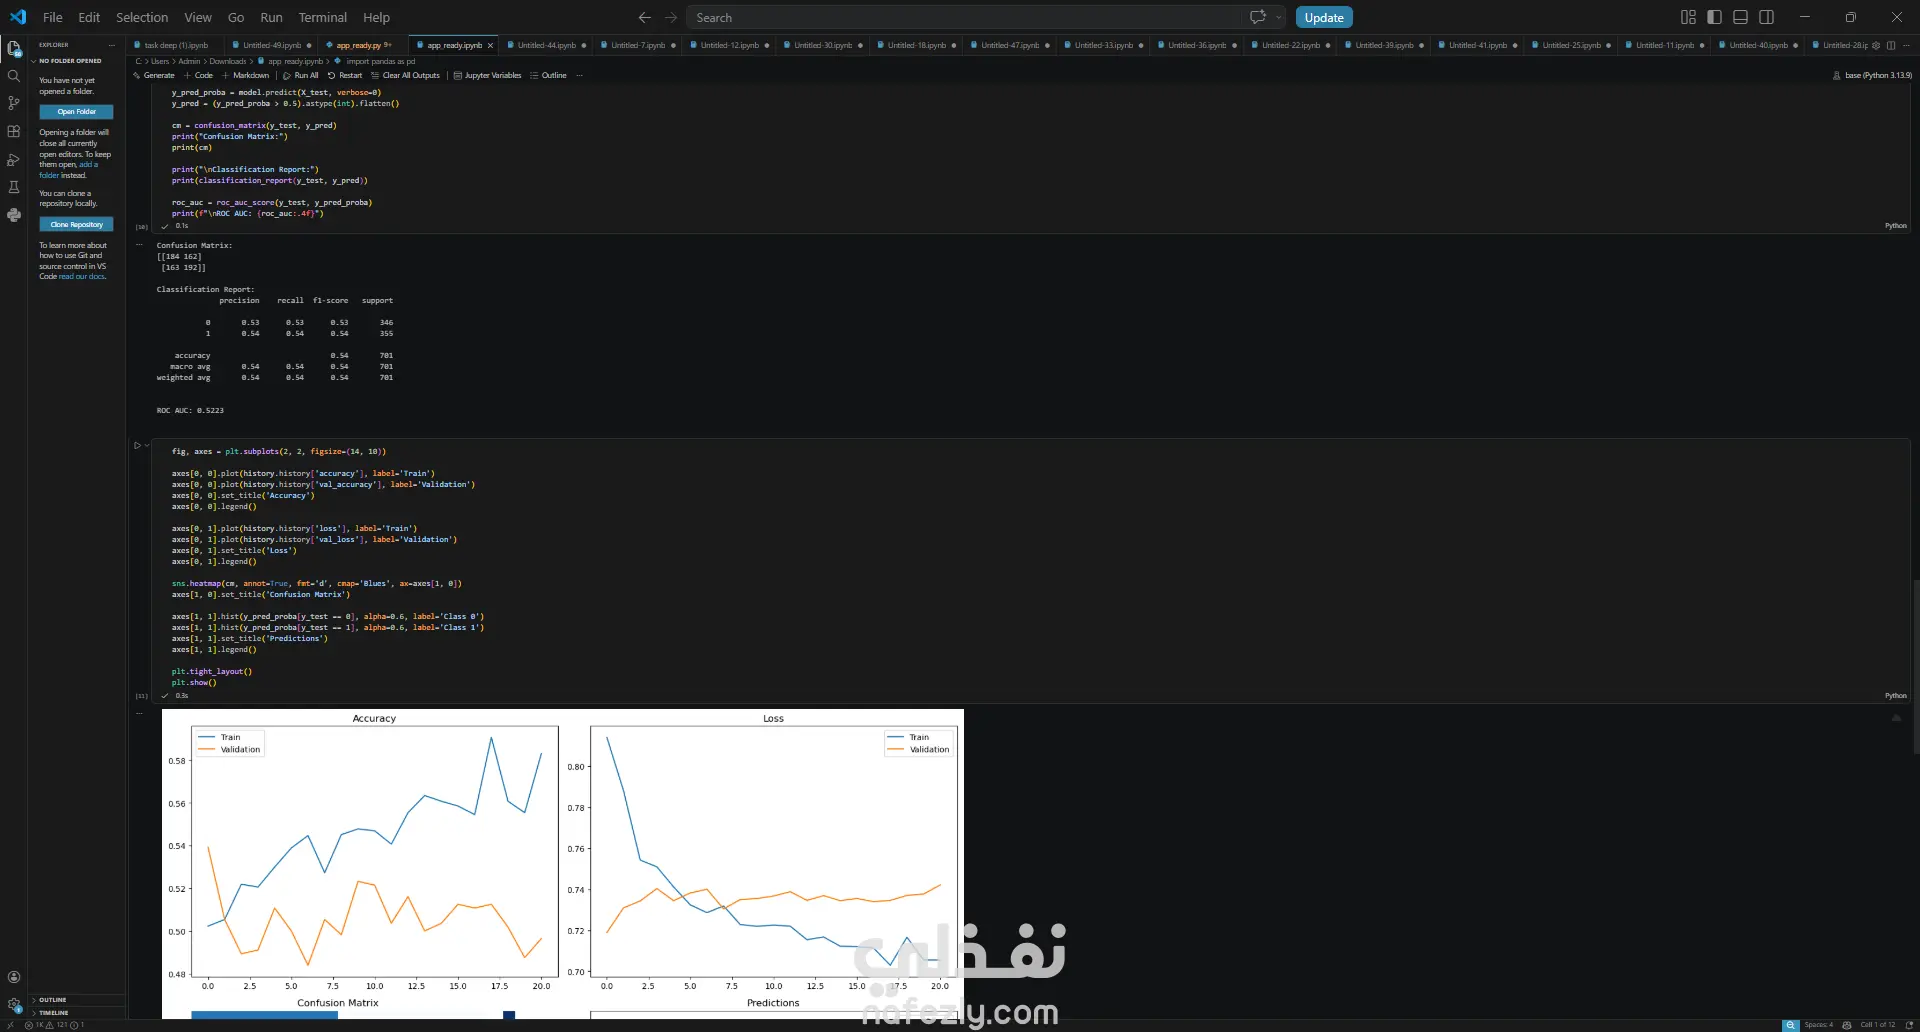Open the plot cell output ellipsis menu
Screen dimensions: 1920x1032
pyautogui.click(x=140, y=713)
